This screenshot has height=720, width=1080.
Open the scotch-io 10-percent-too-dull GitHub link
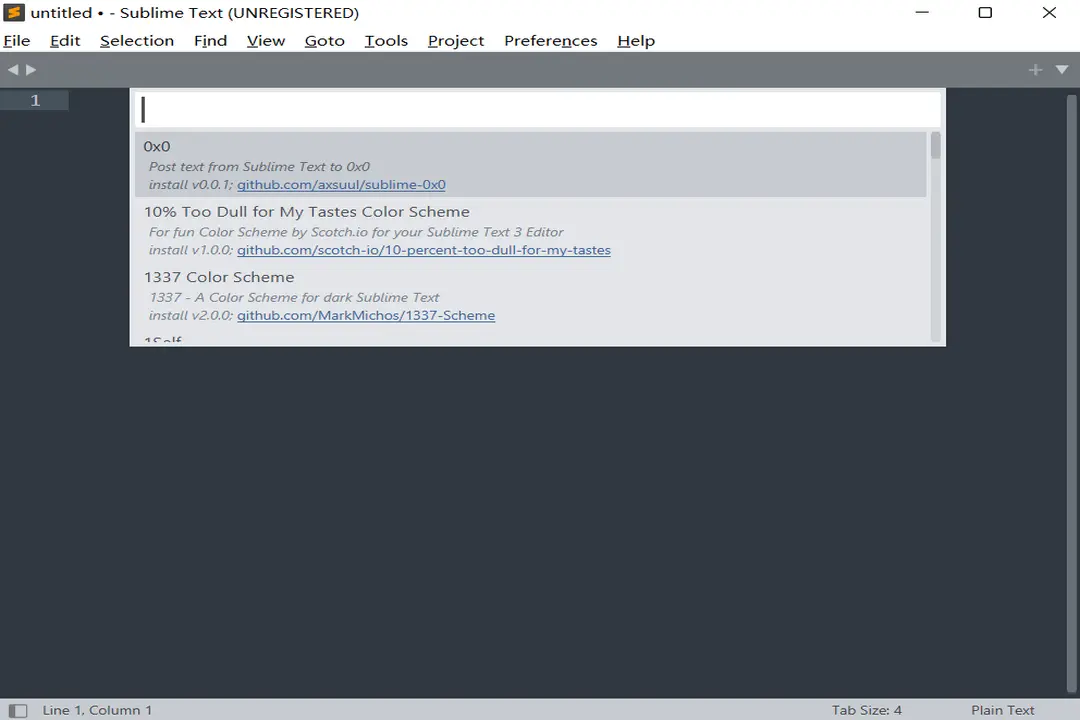pyautogui.click(x=423, y=250)
